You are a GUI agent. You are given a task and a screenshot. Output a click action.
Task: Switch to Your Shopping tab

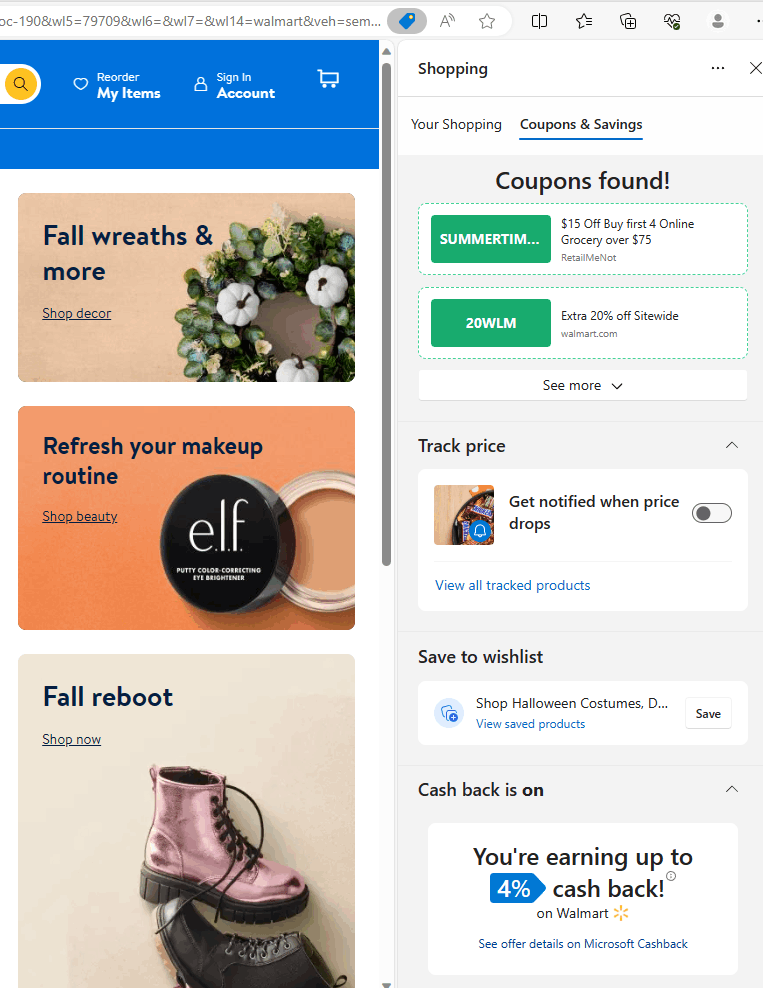[x=456, y=125]
